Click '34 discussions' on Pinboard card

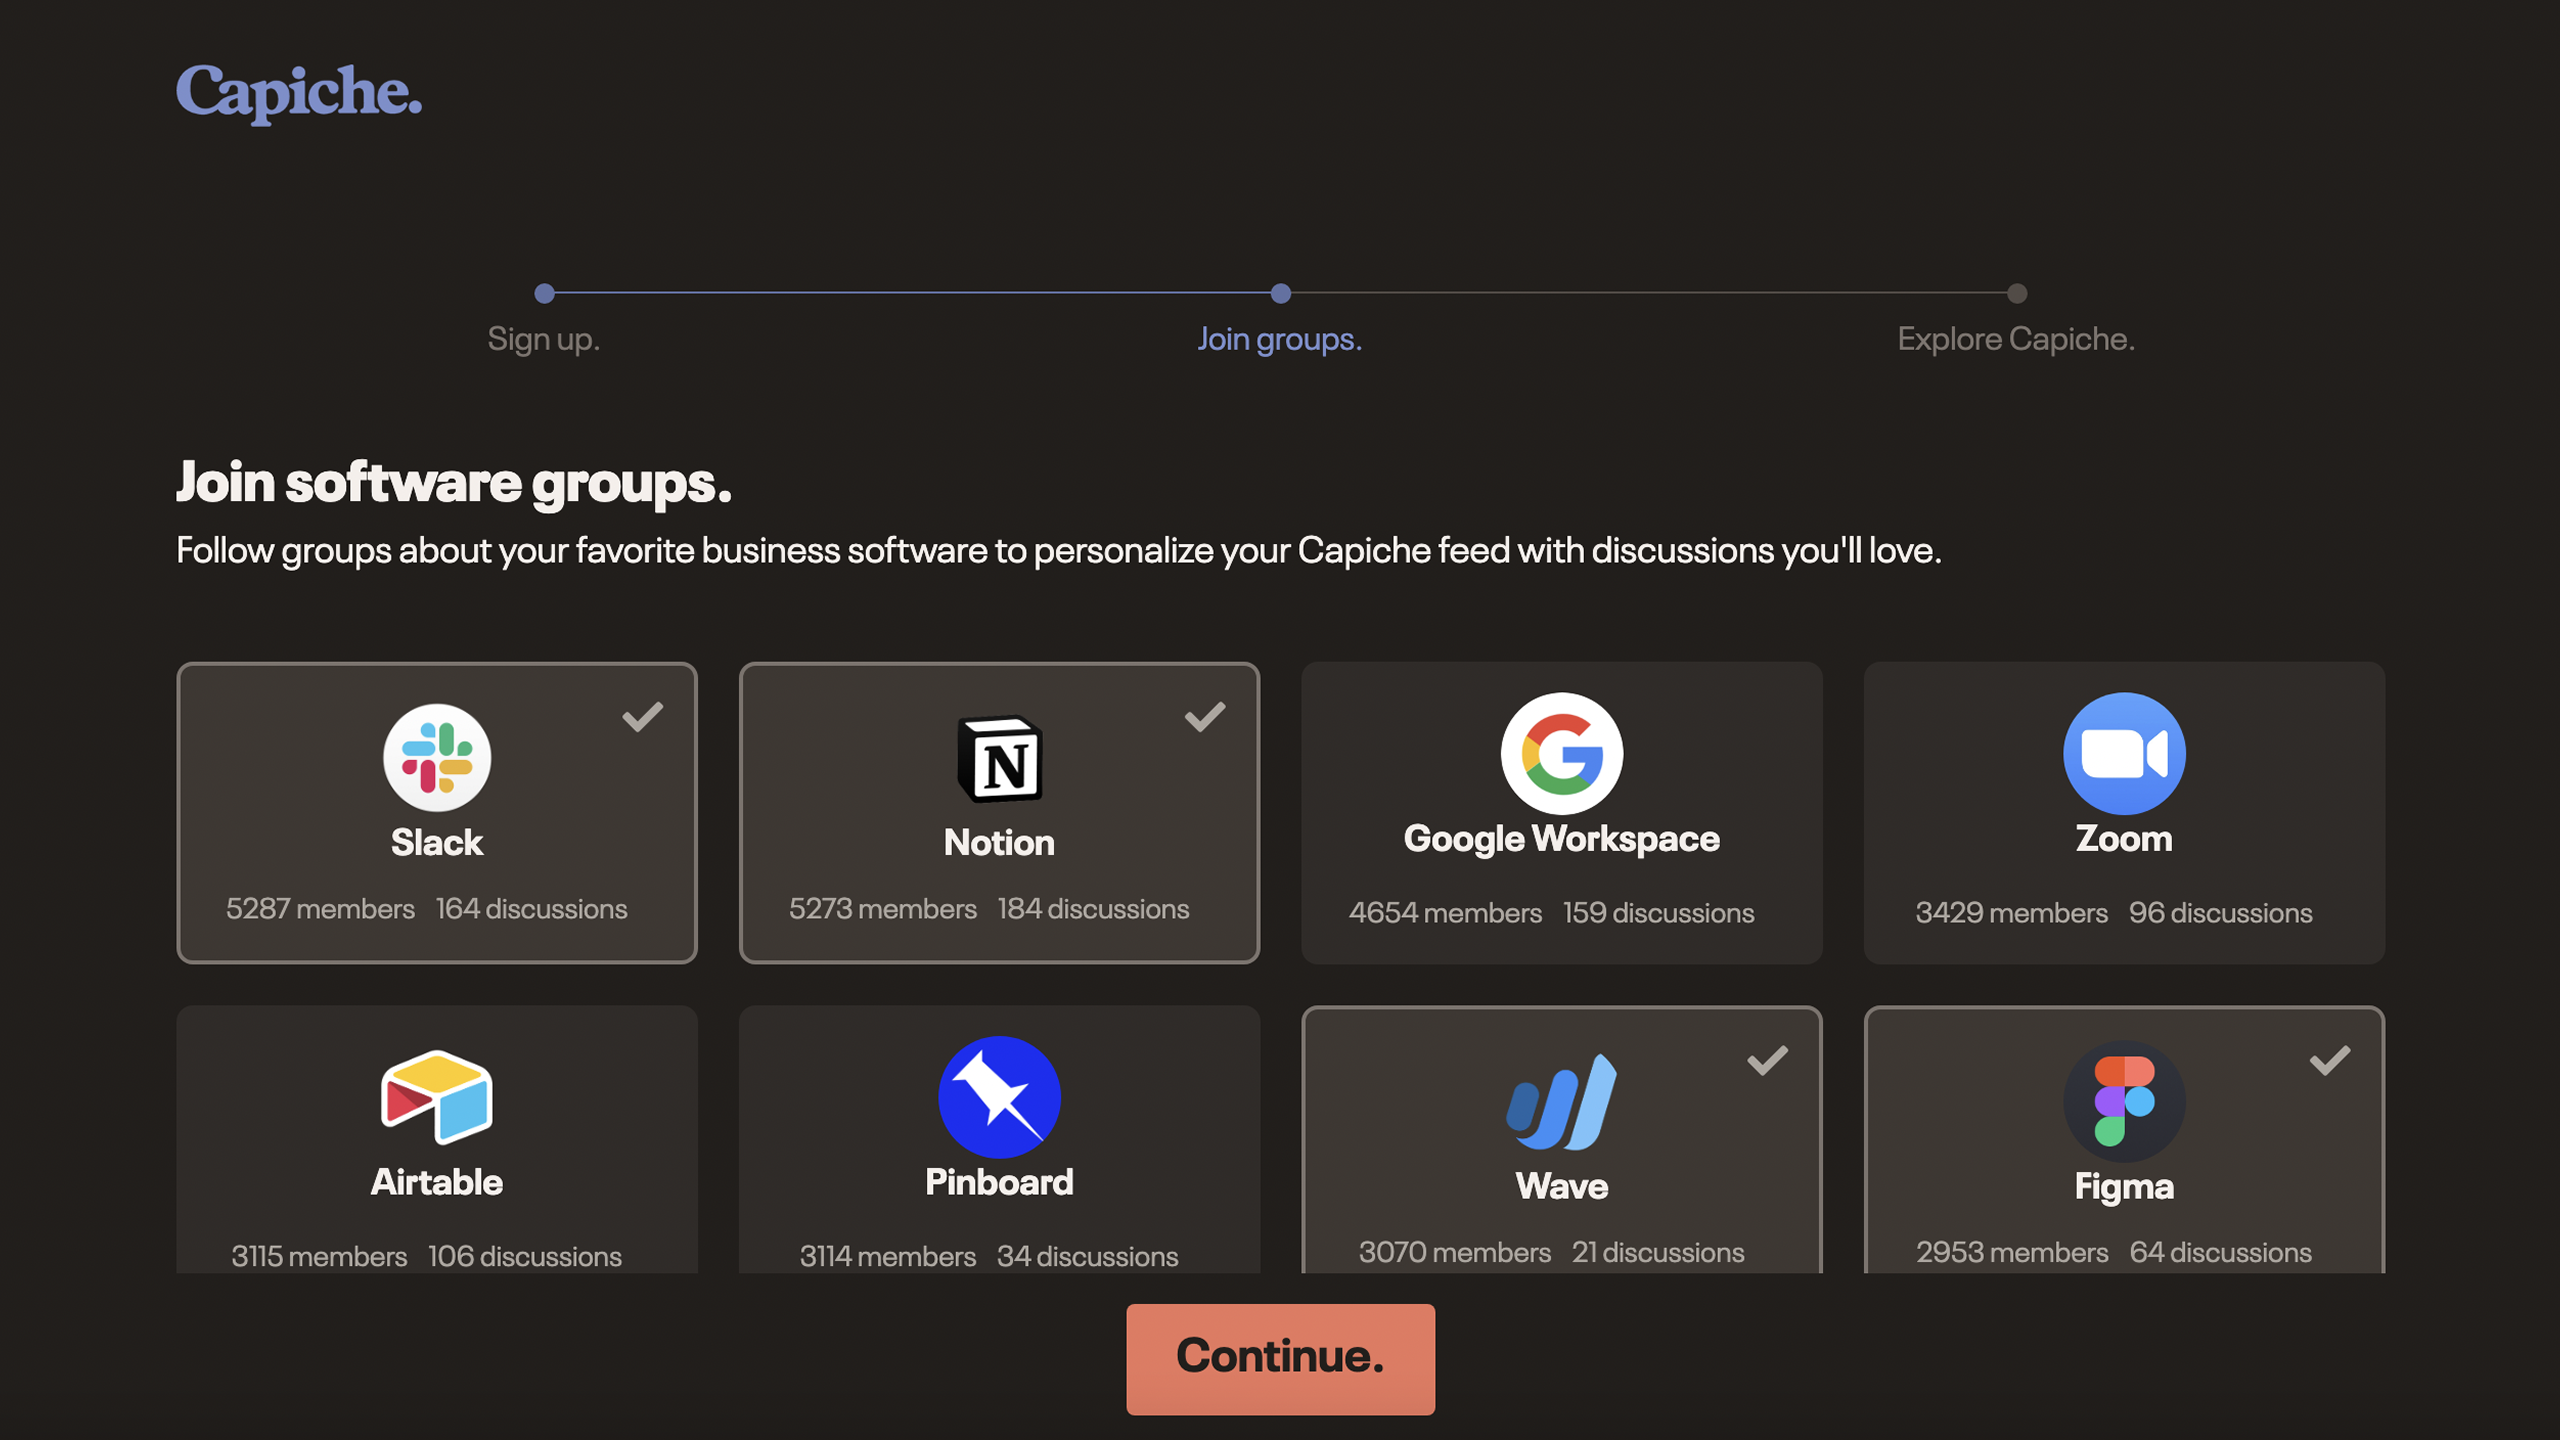pyautogui.click(x=1087, y=1256)
